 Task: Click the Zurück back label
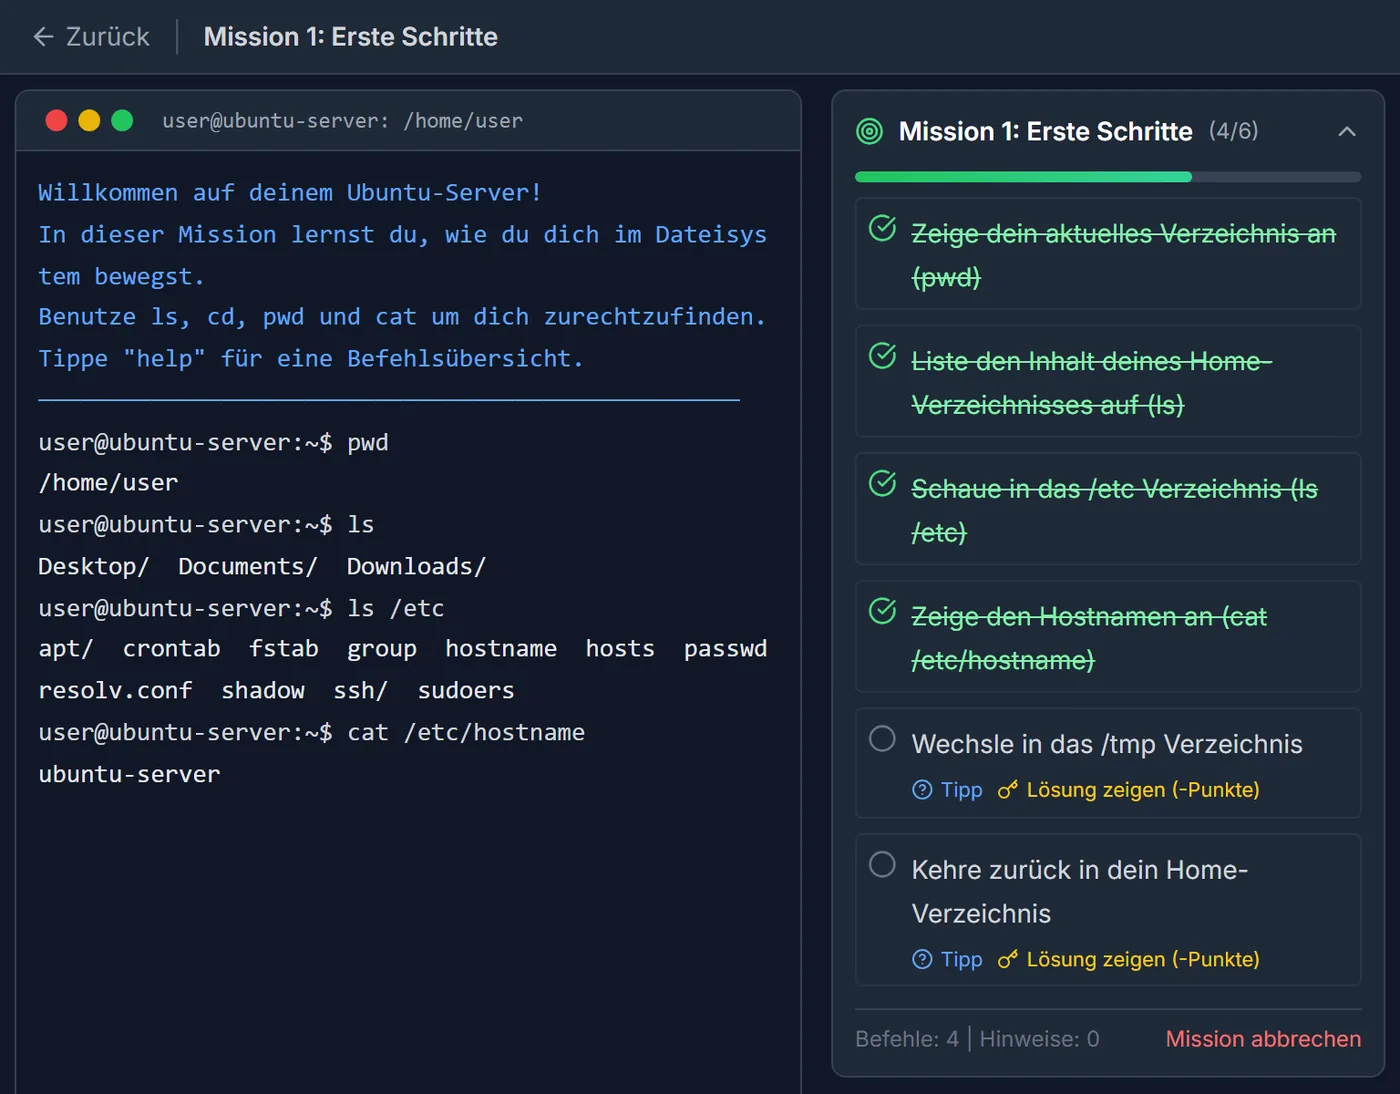click(107, 37)
